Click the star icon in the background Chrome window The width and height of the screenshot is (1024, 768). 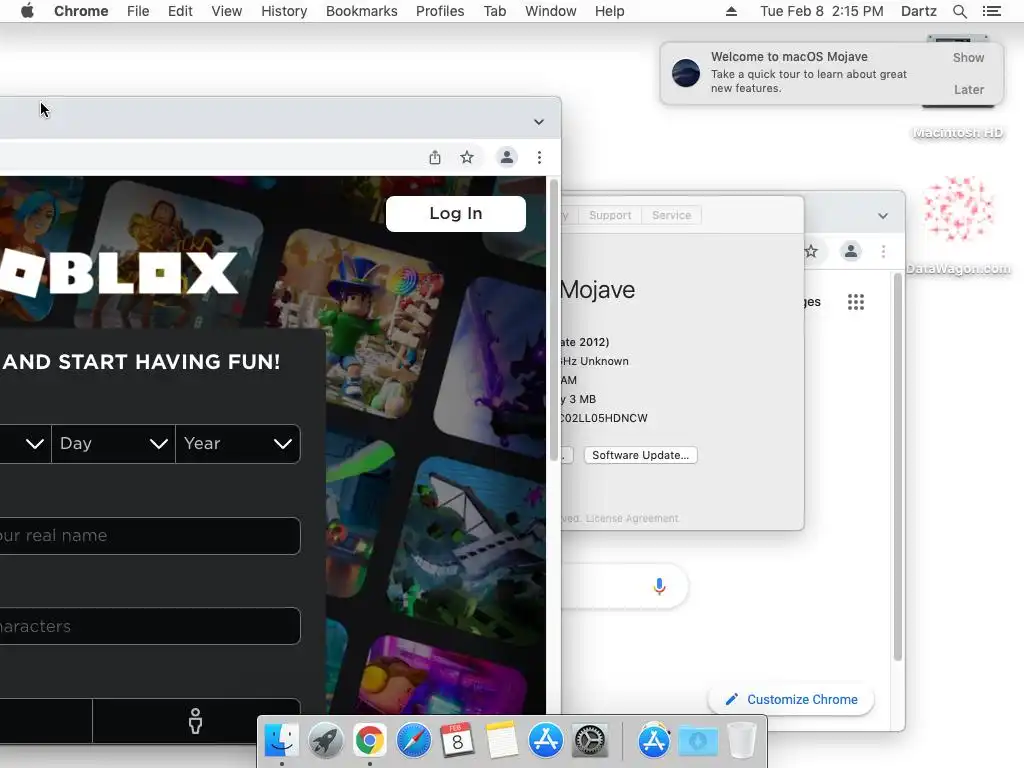(x=811, y=251)
